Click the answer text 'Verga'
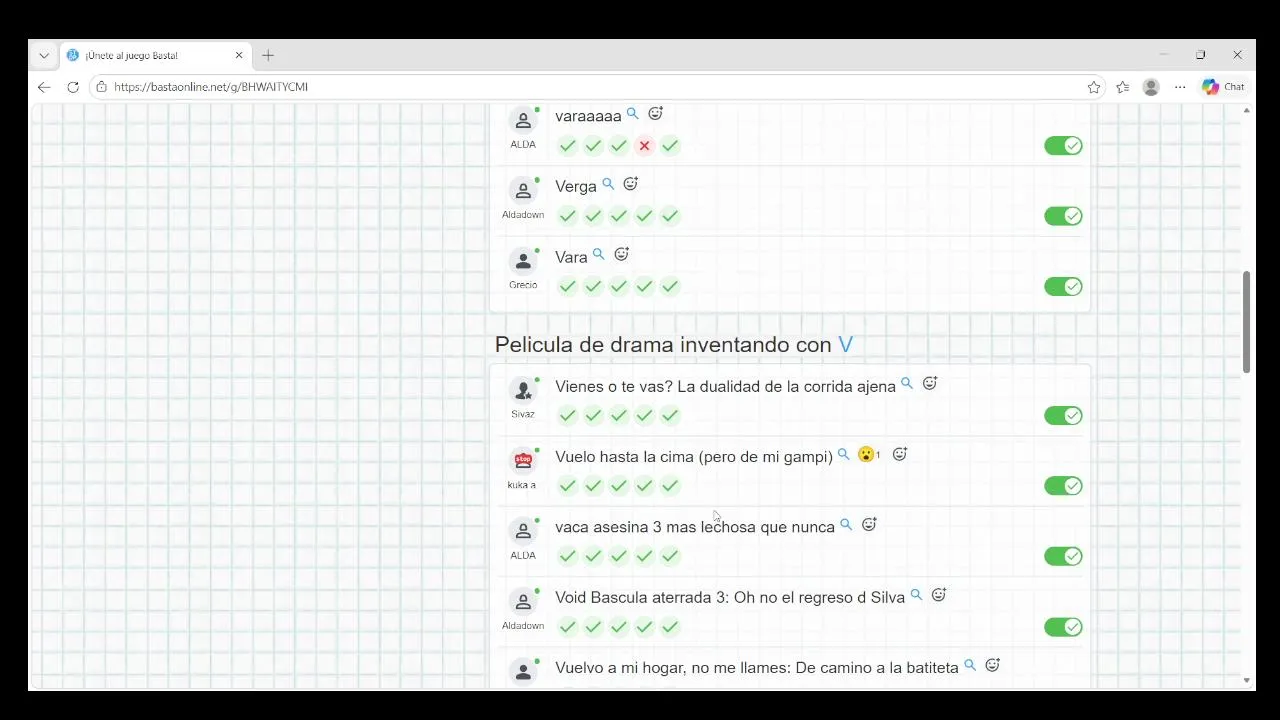Screen dimensions: 1280x720 [x=576, y=187]
